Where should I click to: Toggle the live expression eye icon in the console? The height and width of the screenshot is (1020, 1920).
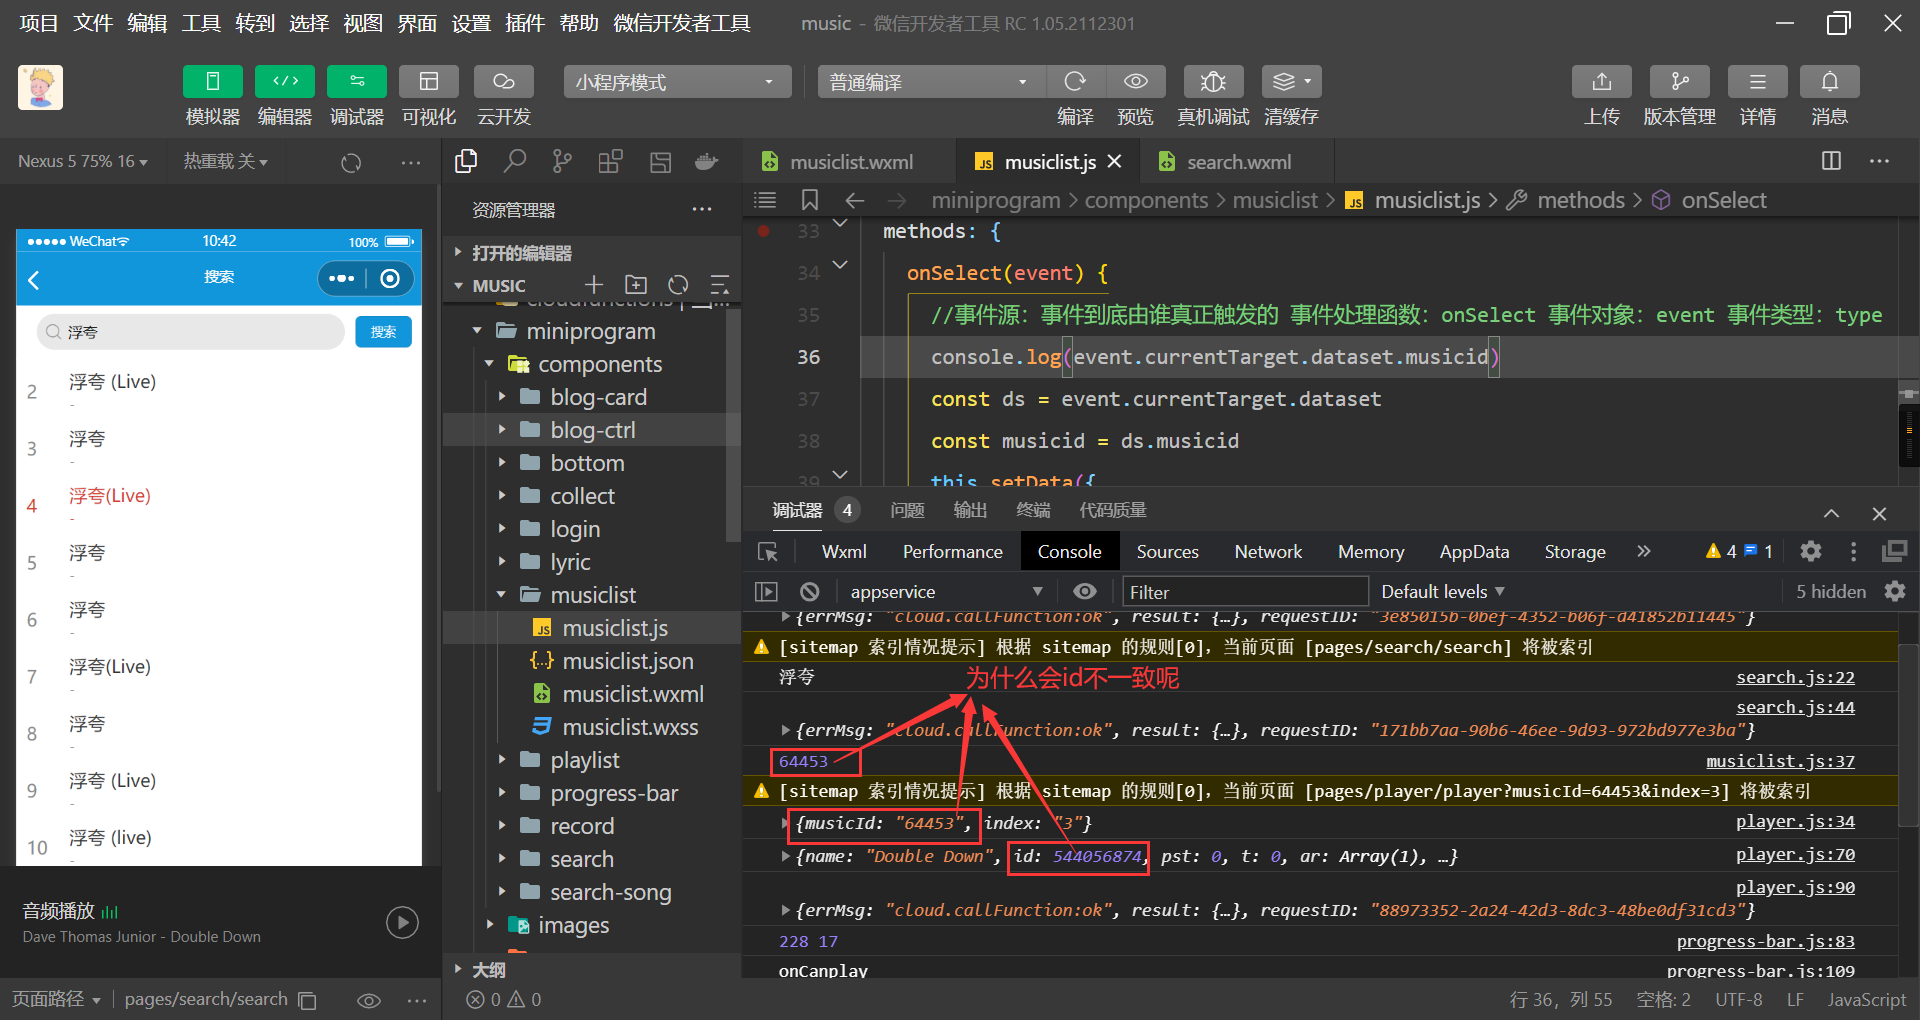tap(1084, 592)
